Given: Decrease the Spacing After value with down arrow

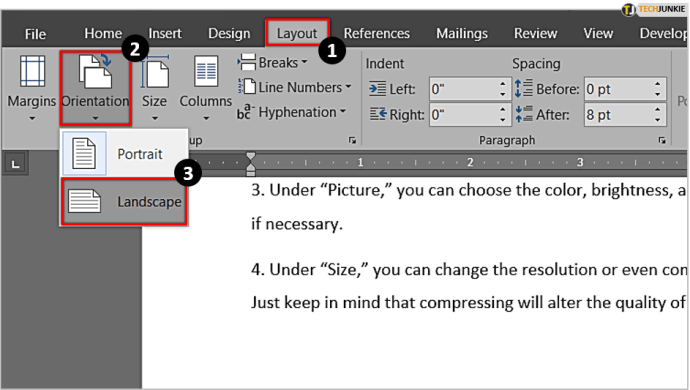Looking at the screenshot, I should pyautogui.click(x=657, y=120).
